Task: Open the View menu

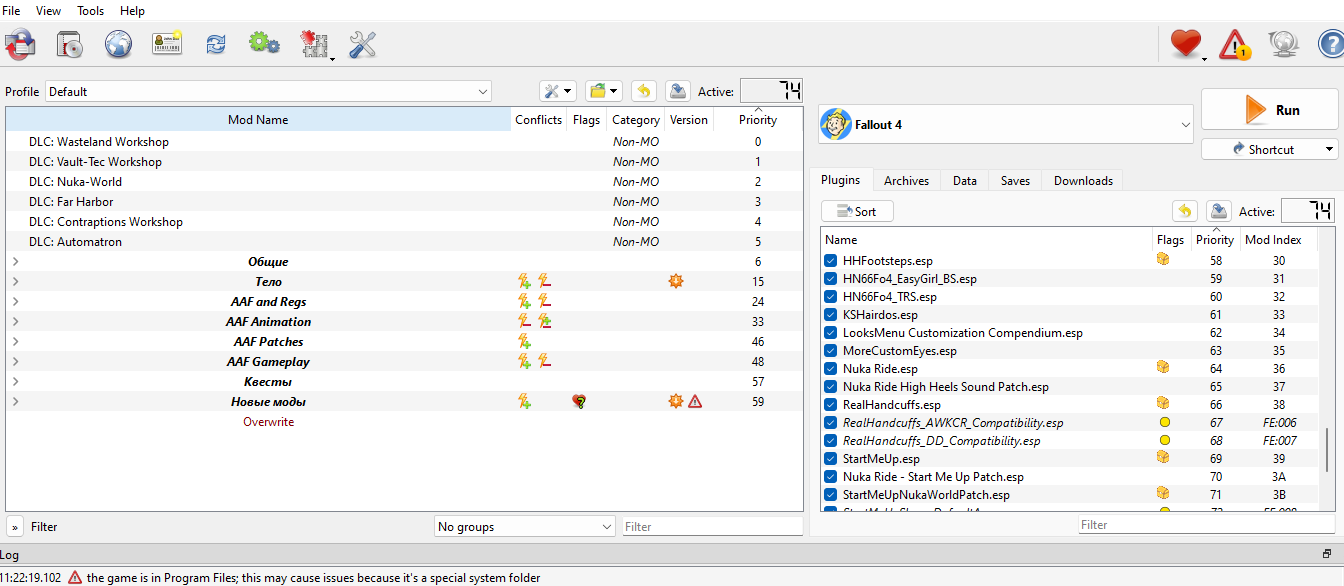Action: (x=48, y=10)
